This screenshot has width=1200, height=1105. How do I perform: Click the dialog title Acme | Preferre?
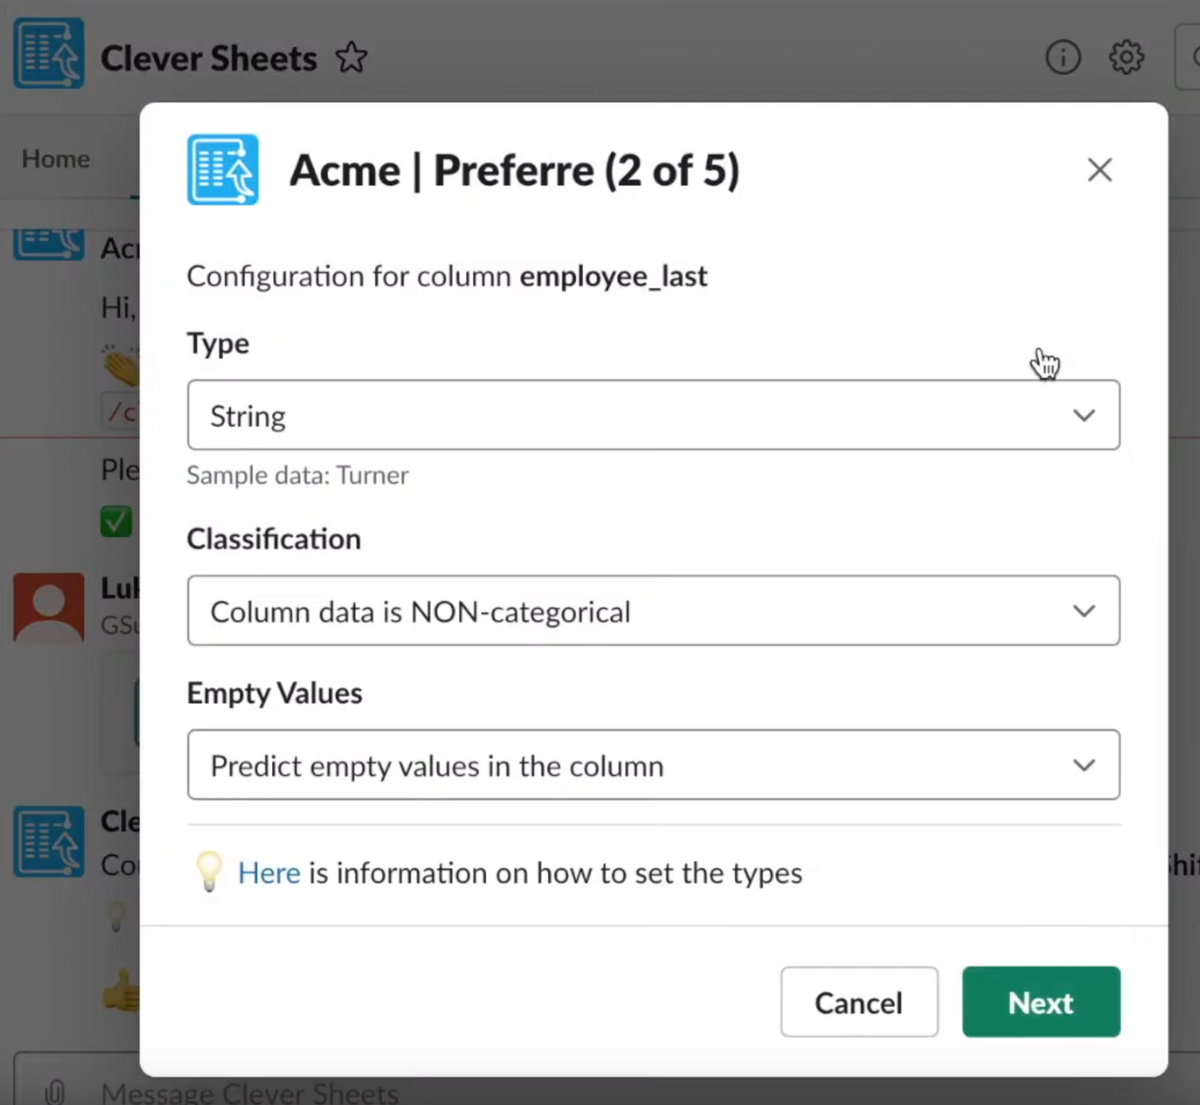tap(514, 171)
